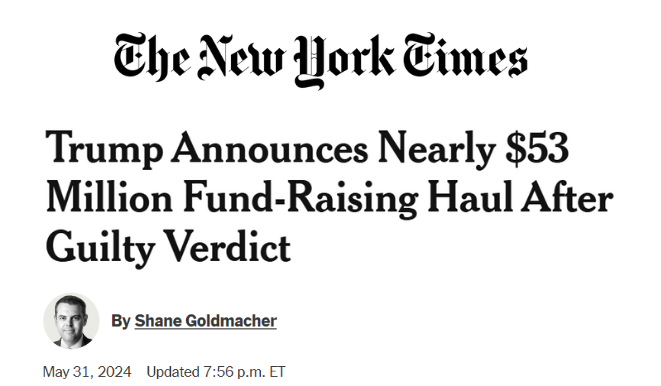Click the Updated 7:56 p.m. ET timestamp
The height and width of the screenshot is (386, 661).
216,372
